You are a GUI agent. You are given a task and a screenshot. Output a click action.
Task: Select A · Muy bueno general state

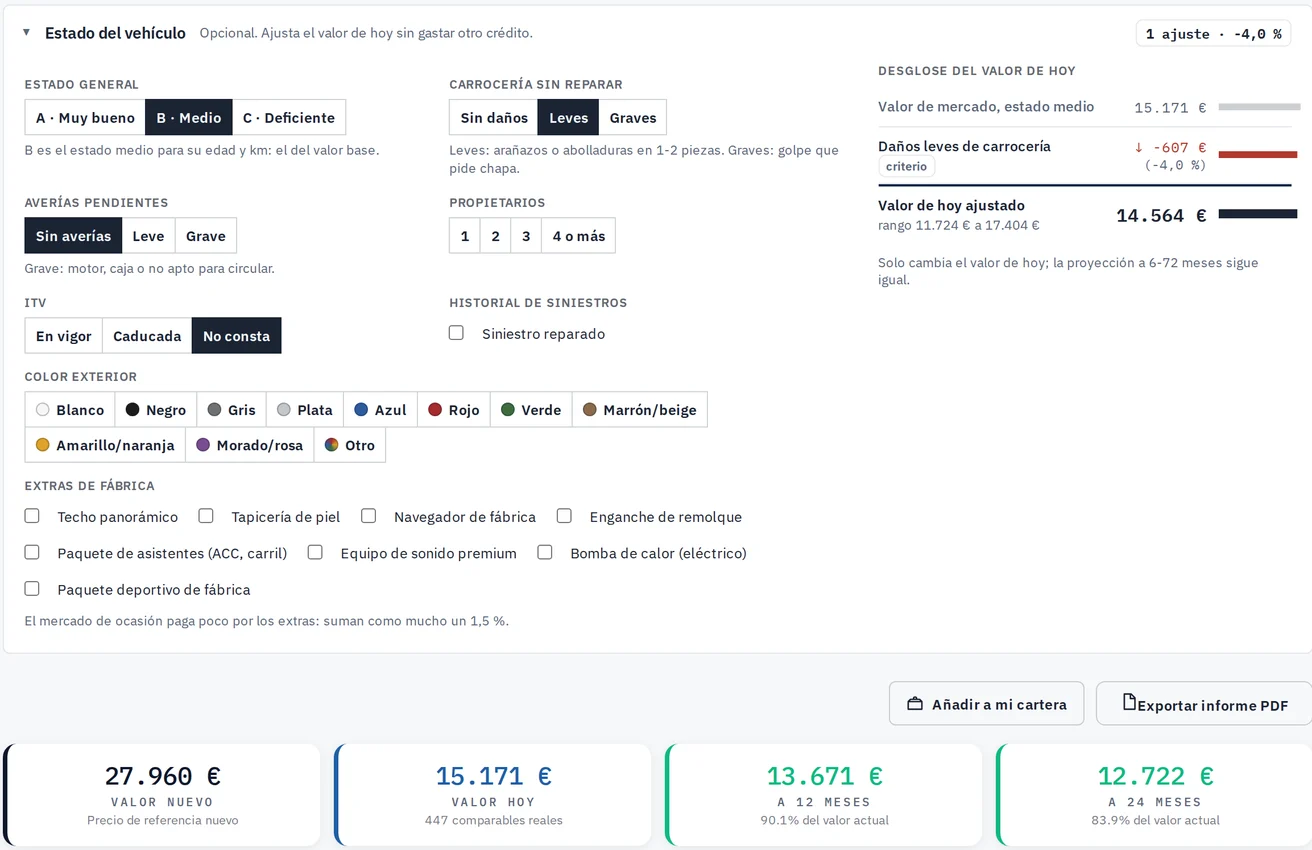85,117
